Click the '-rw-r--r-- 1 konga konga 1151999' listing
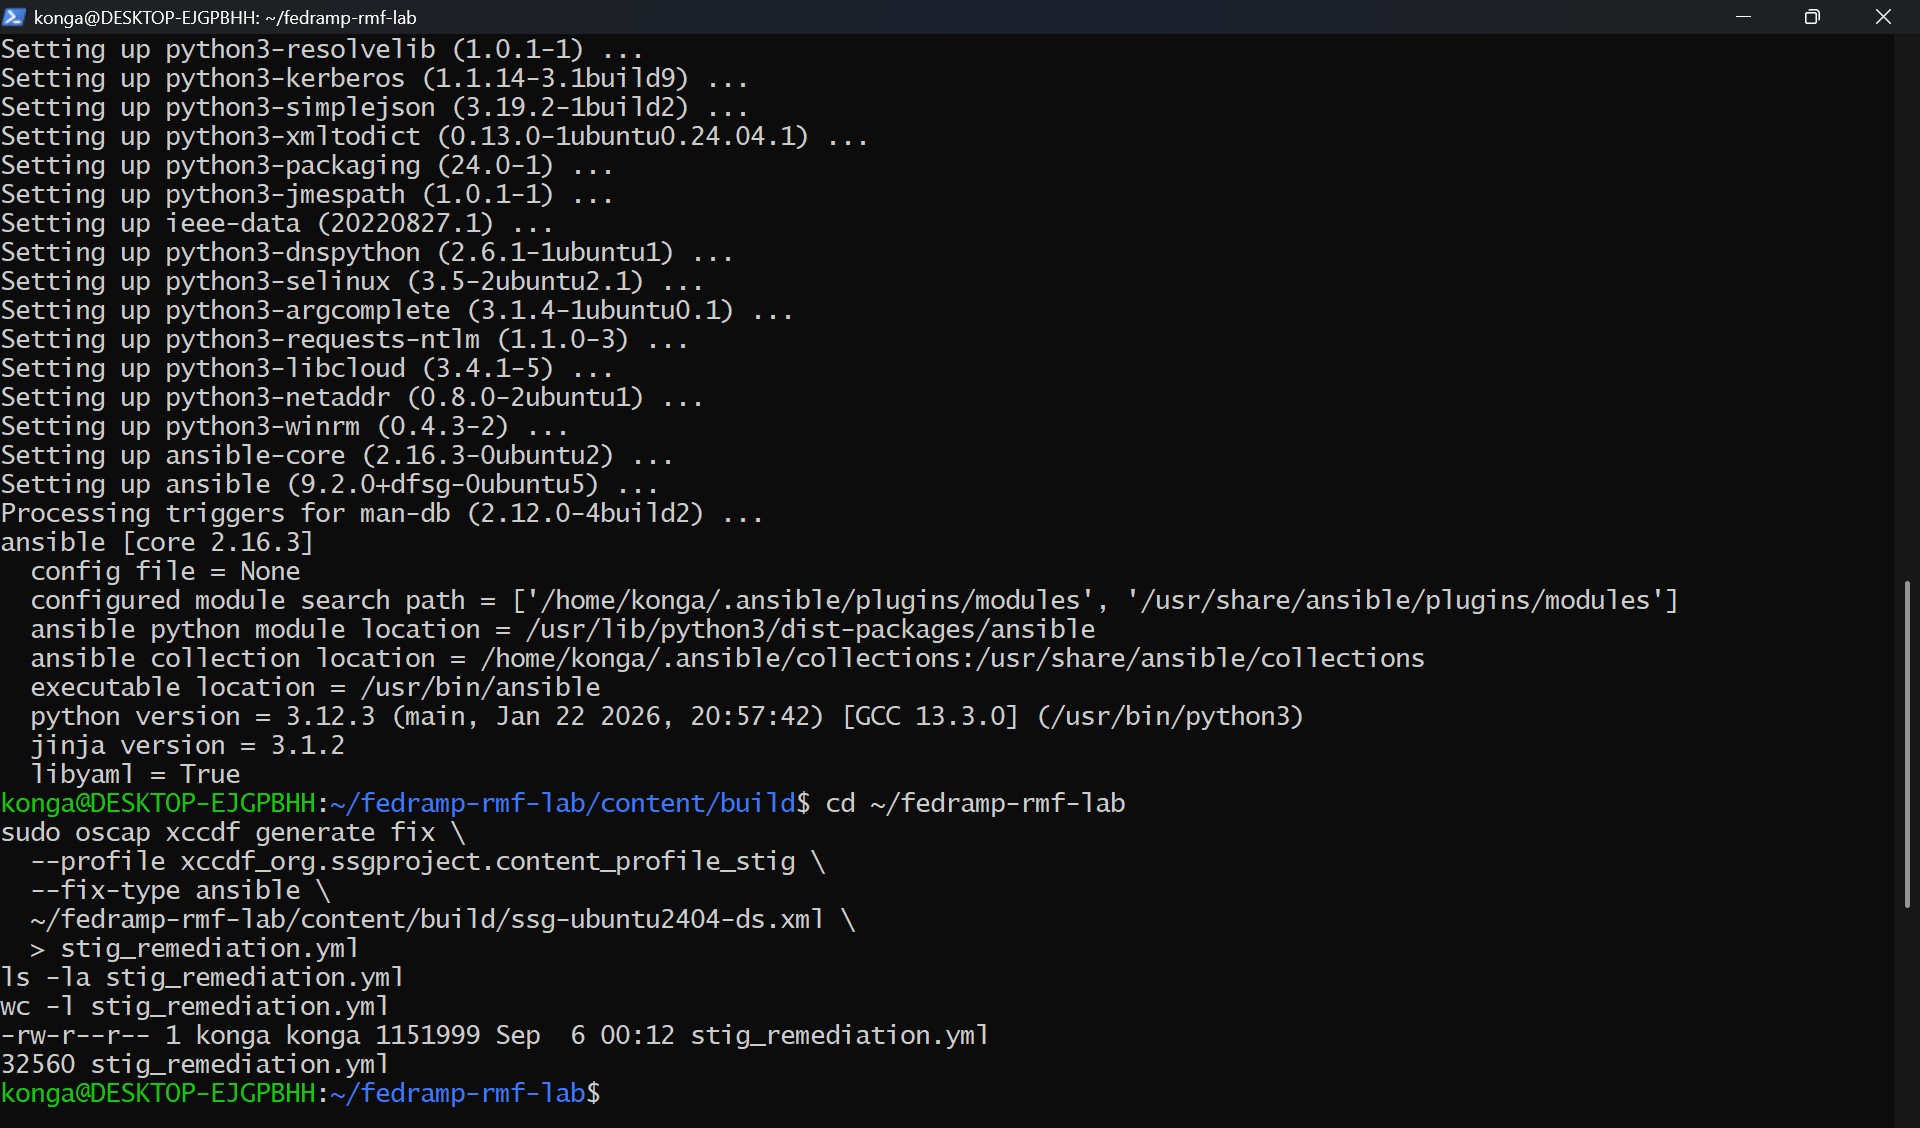 (x=495, y=1035)
